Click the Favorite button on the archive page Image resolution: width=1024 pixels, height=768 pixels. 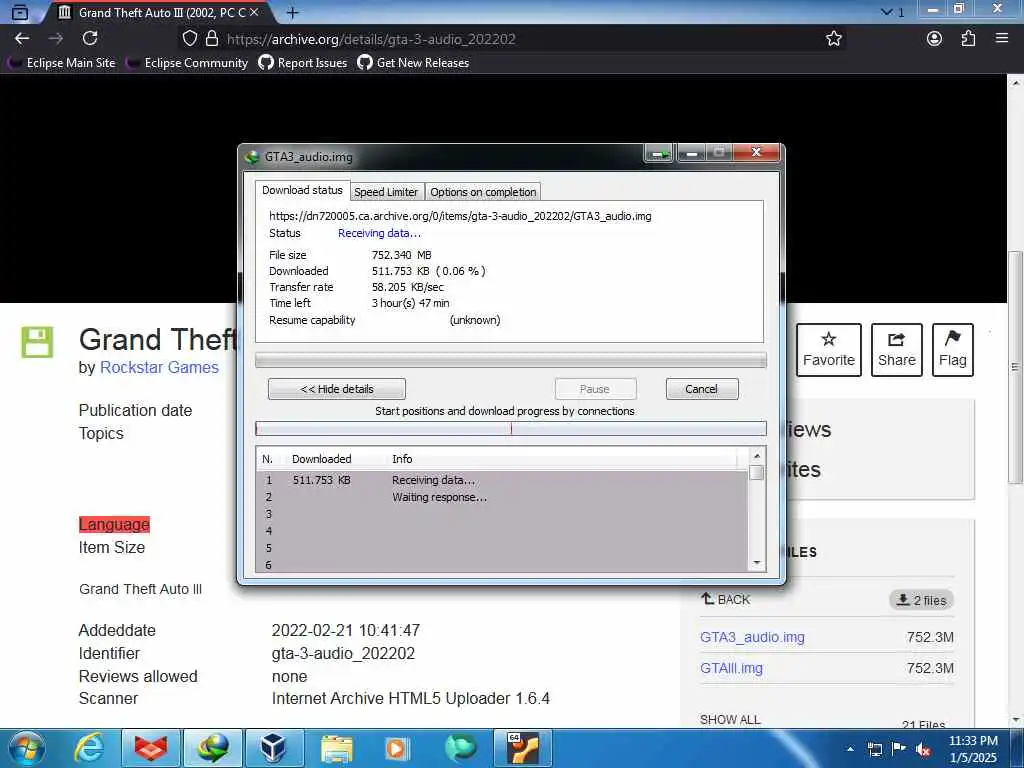tap(829, 349)
